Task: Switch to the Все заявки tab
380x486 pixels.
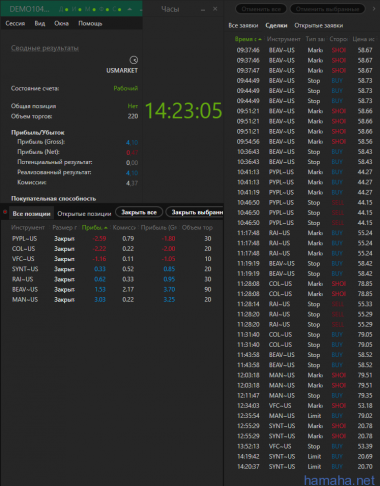Action: click(x=243, y=25)
